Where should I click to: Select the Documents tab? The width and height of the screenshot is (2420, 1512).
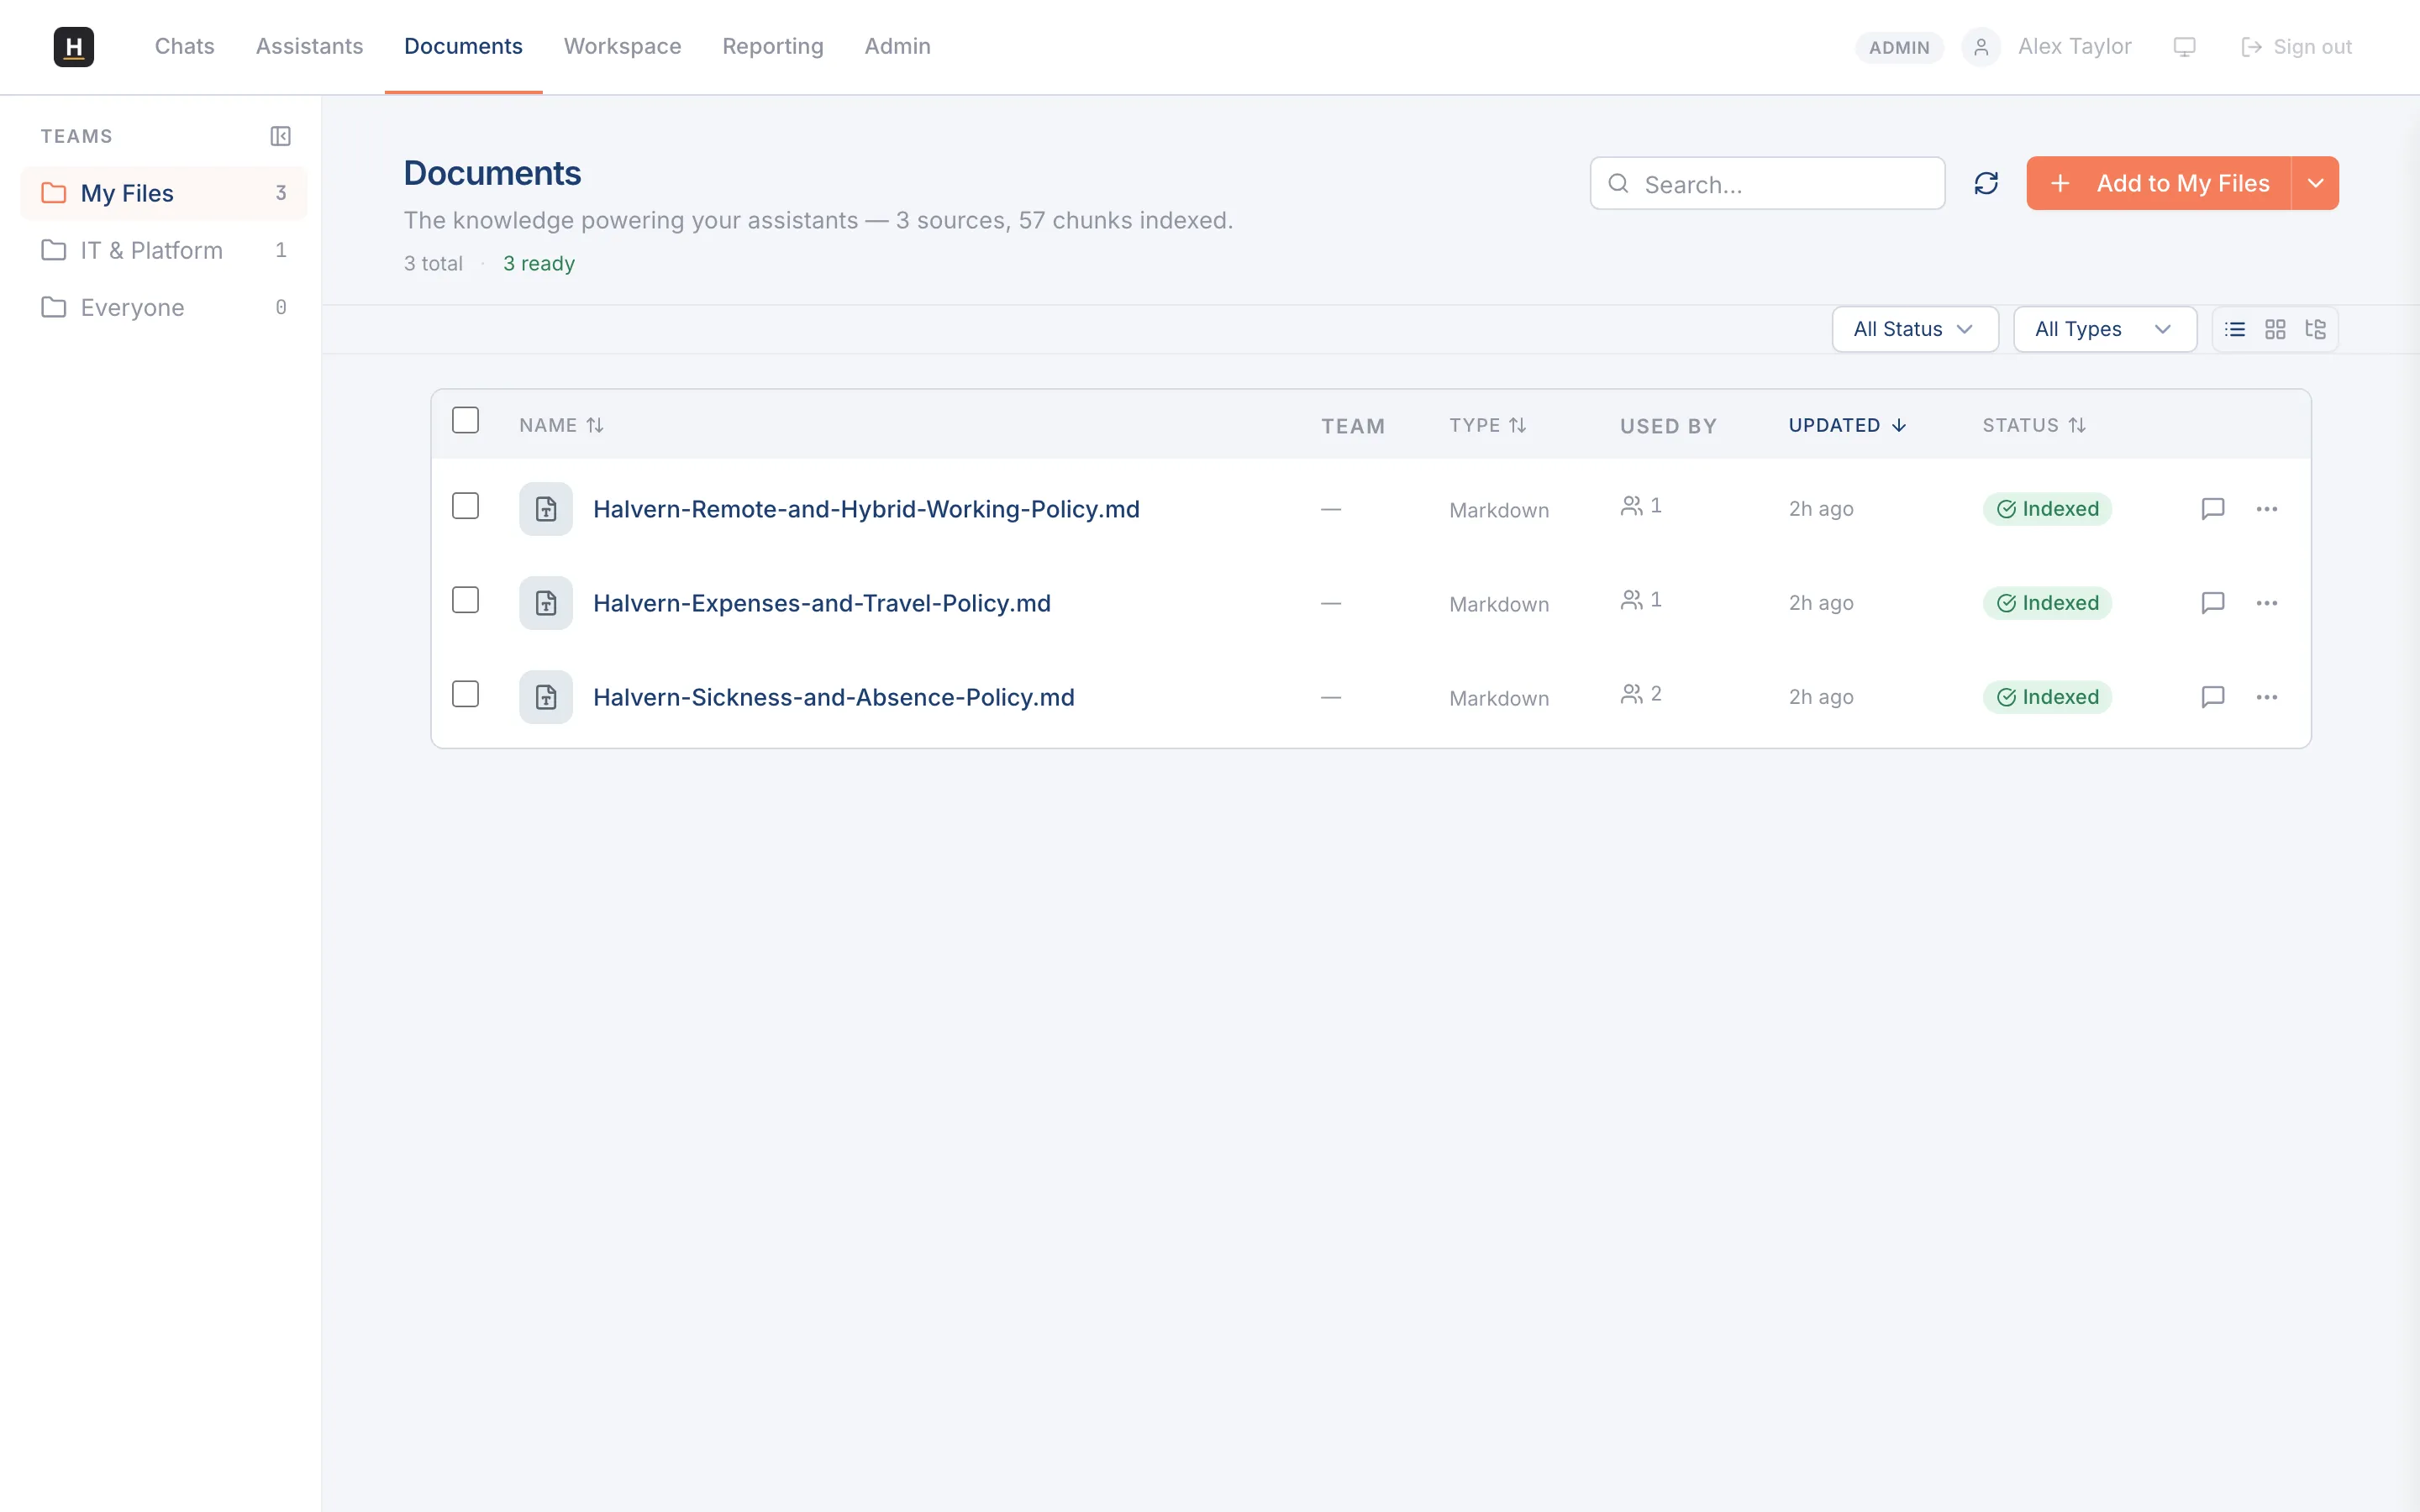pyautogui.click(x=463, y=47)
